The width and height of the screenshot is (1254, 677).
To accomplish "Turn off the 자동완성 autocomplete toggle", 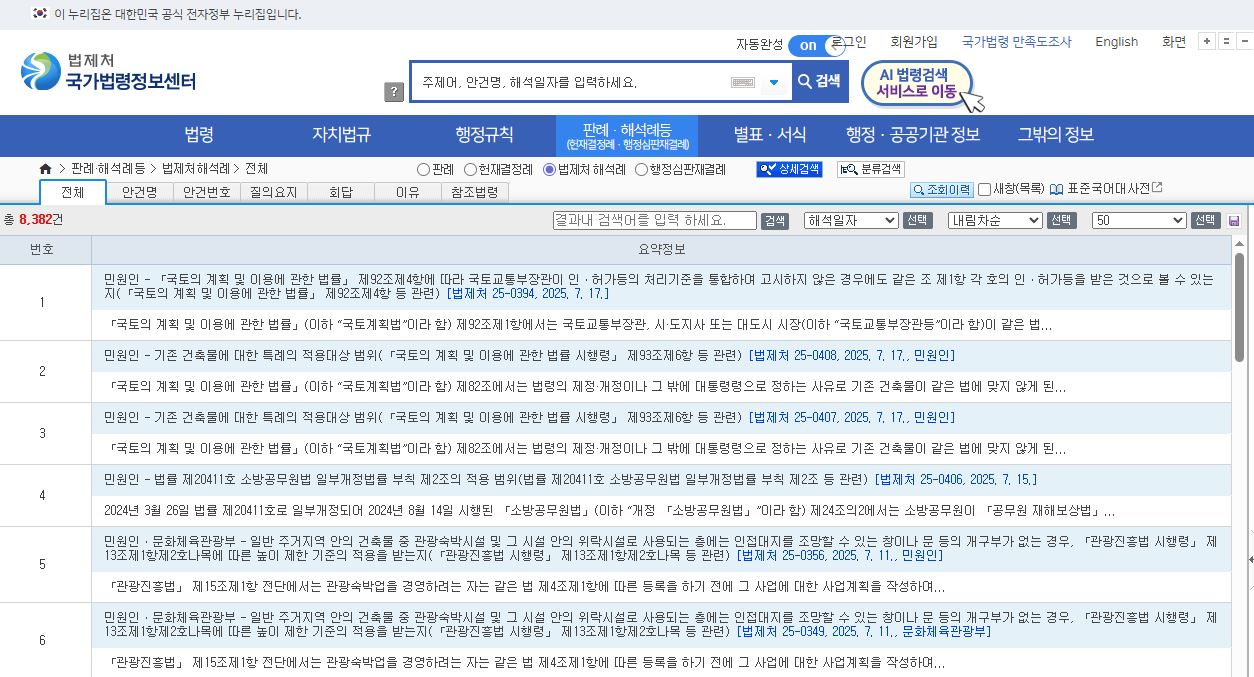I will (x=808, y=45).
